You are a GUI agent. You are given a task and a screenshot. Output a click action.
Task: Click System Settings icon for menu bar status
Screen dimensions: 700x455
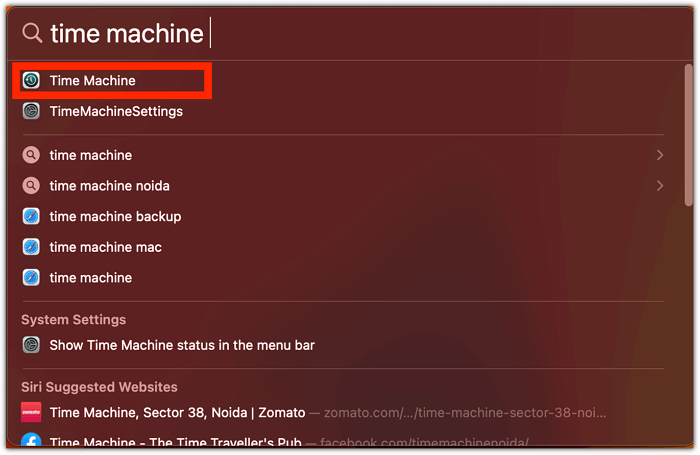click(32, 345)
